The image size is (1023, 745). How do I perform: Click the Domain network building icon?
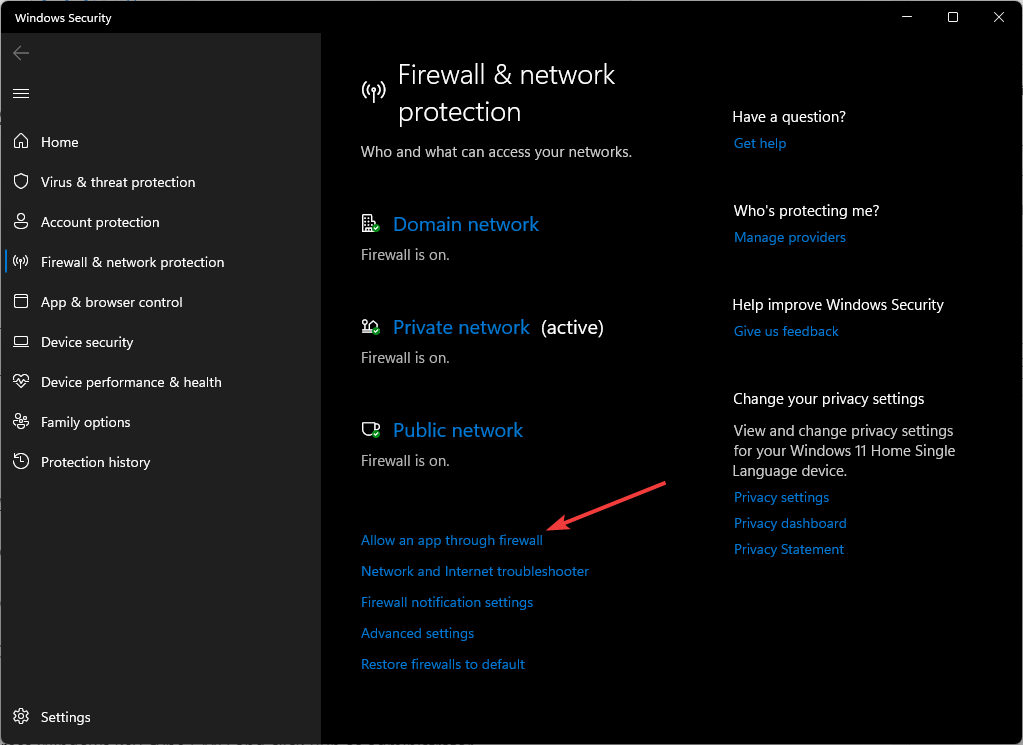pyautogui.click(x=371, y=223)
